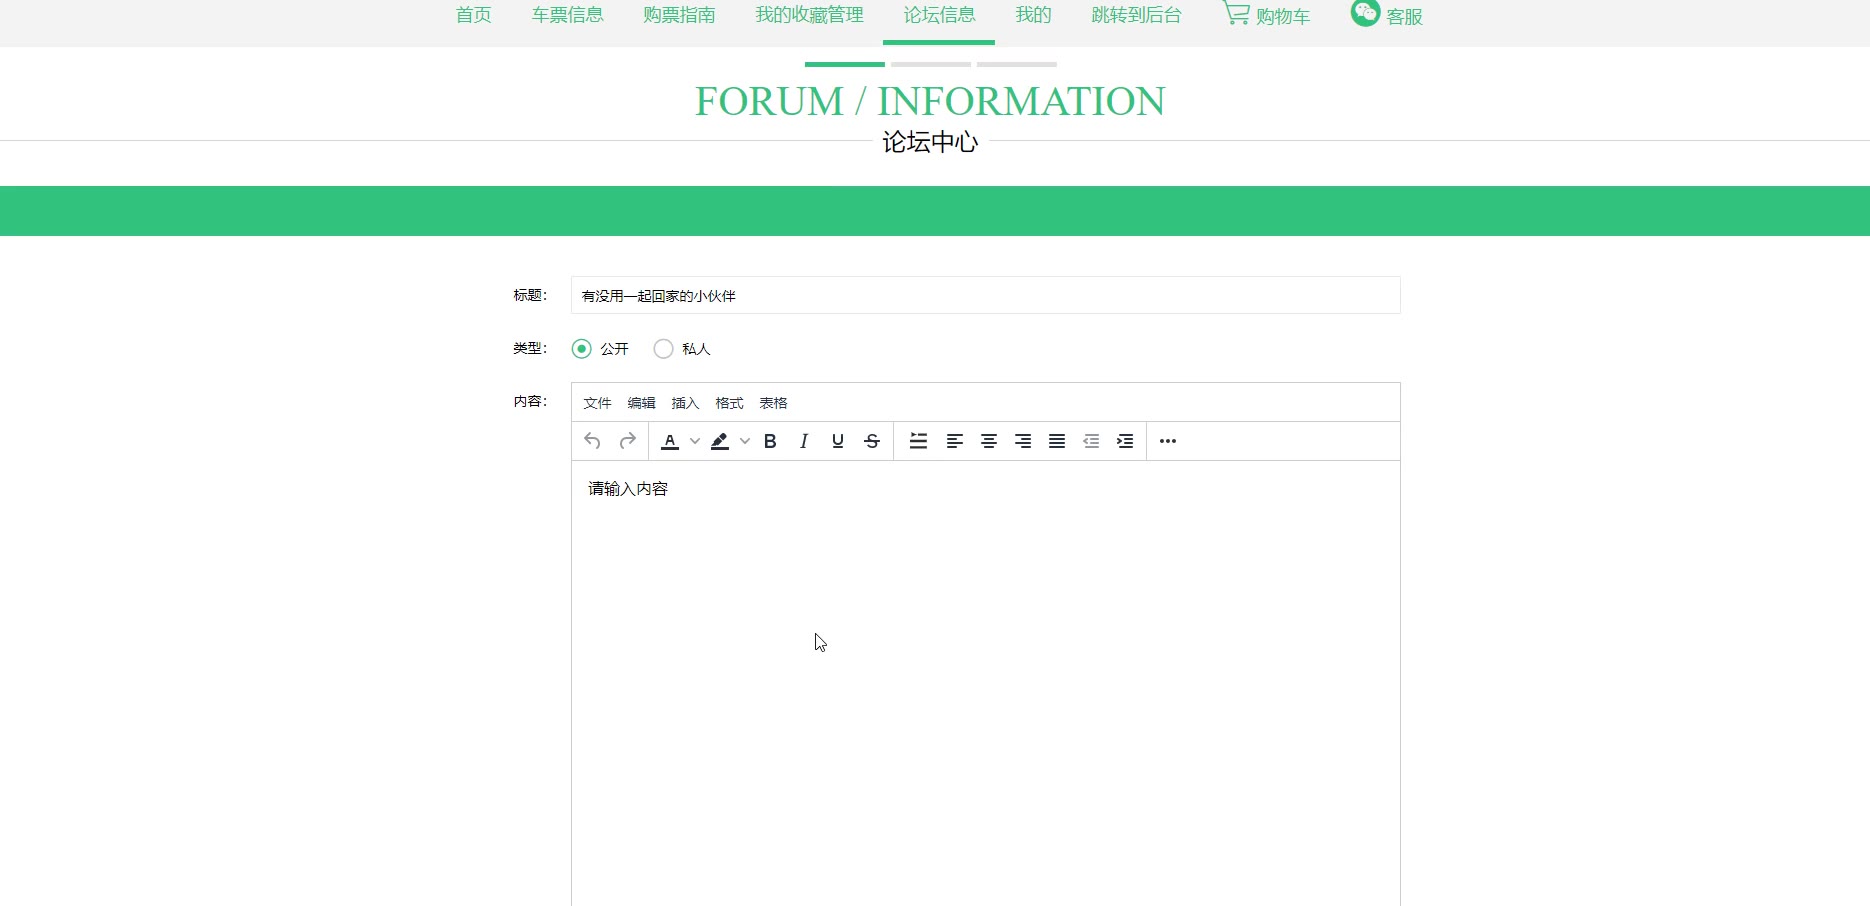The height and width of the screenshot is (906, 1870).
Task: Go to 首页 in navigation
Action: pos(473,15)
